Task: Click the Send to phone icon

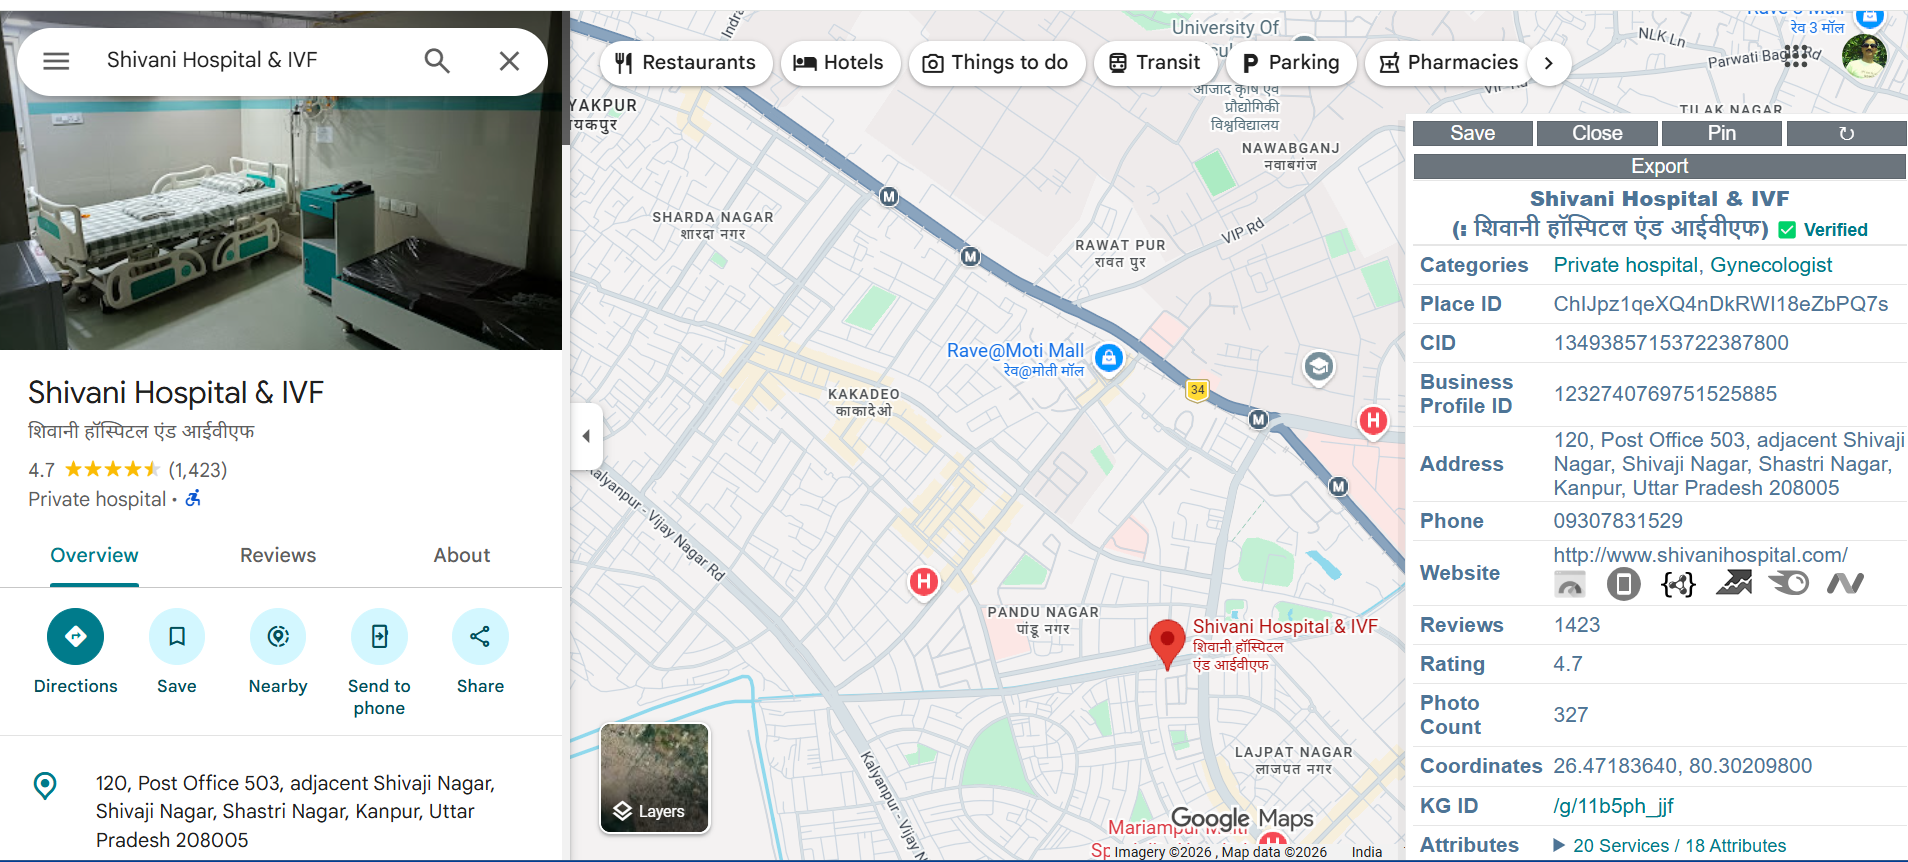Action: tap(379, 636)
